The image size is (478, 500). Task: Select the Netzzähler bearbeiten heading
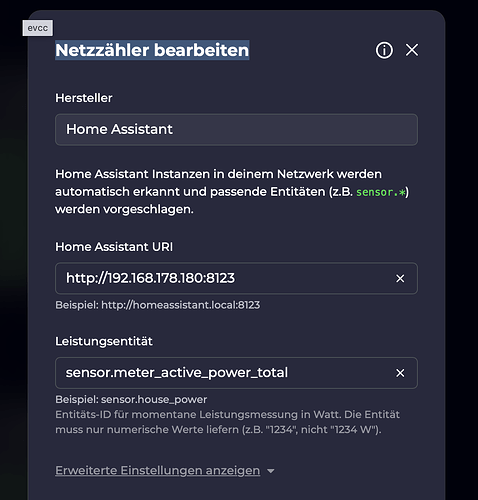[x=152, y=50]
